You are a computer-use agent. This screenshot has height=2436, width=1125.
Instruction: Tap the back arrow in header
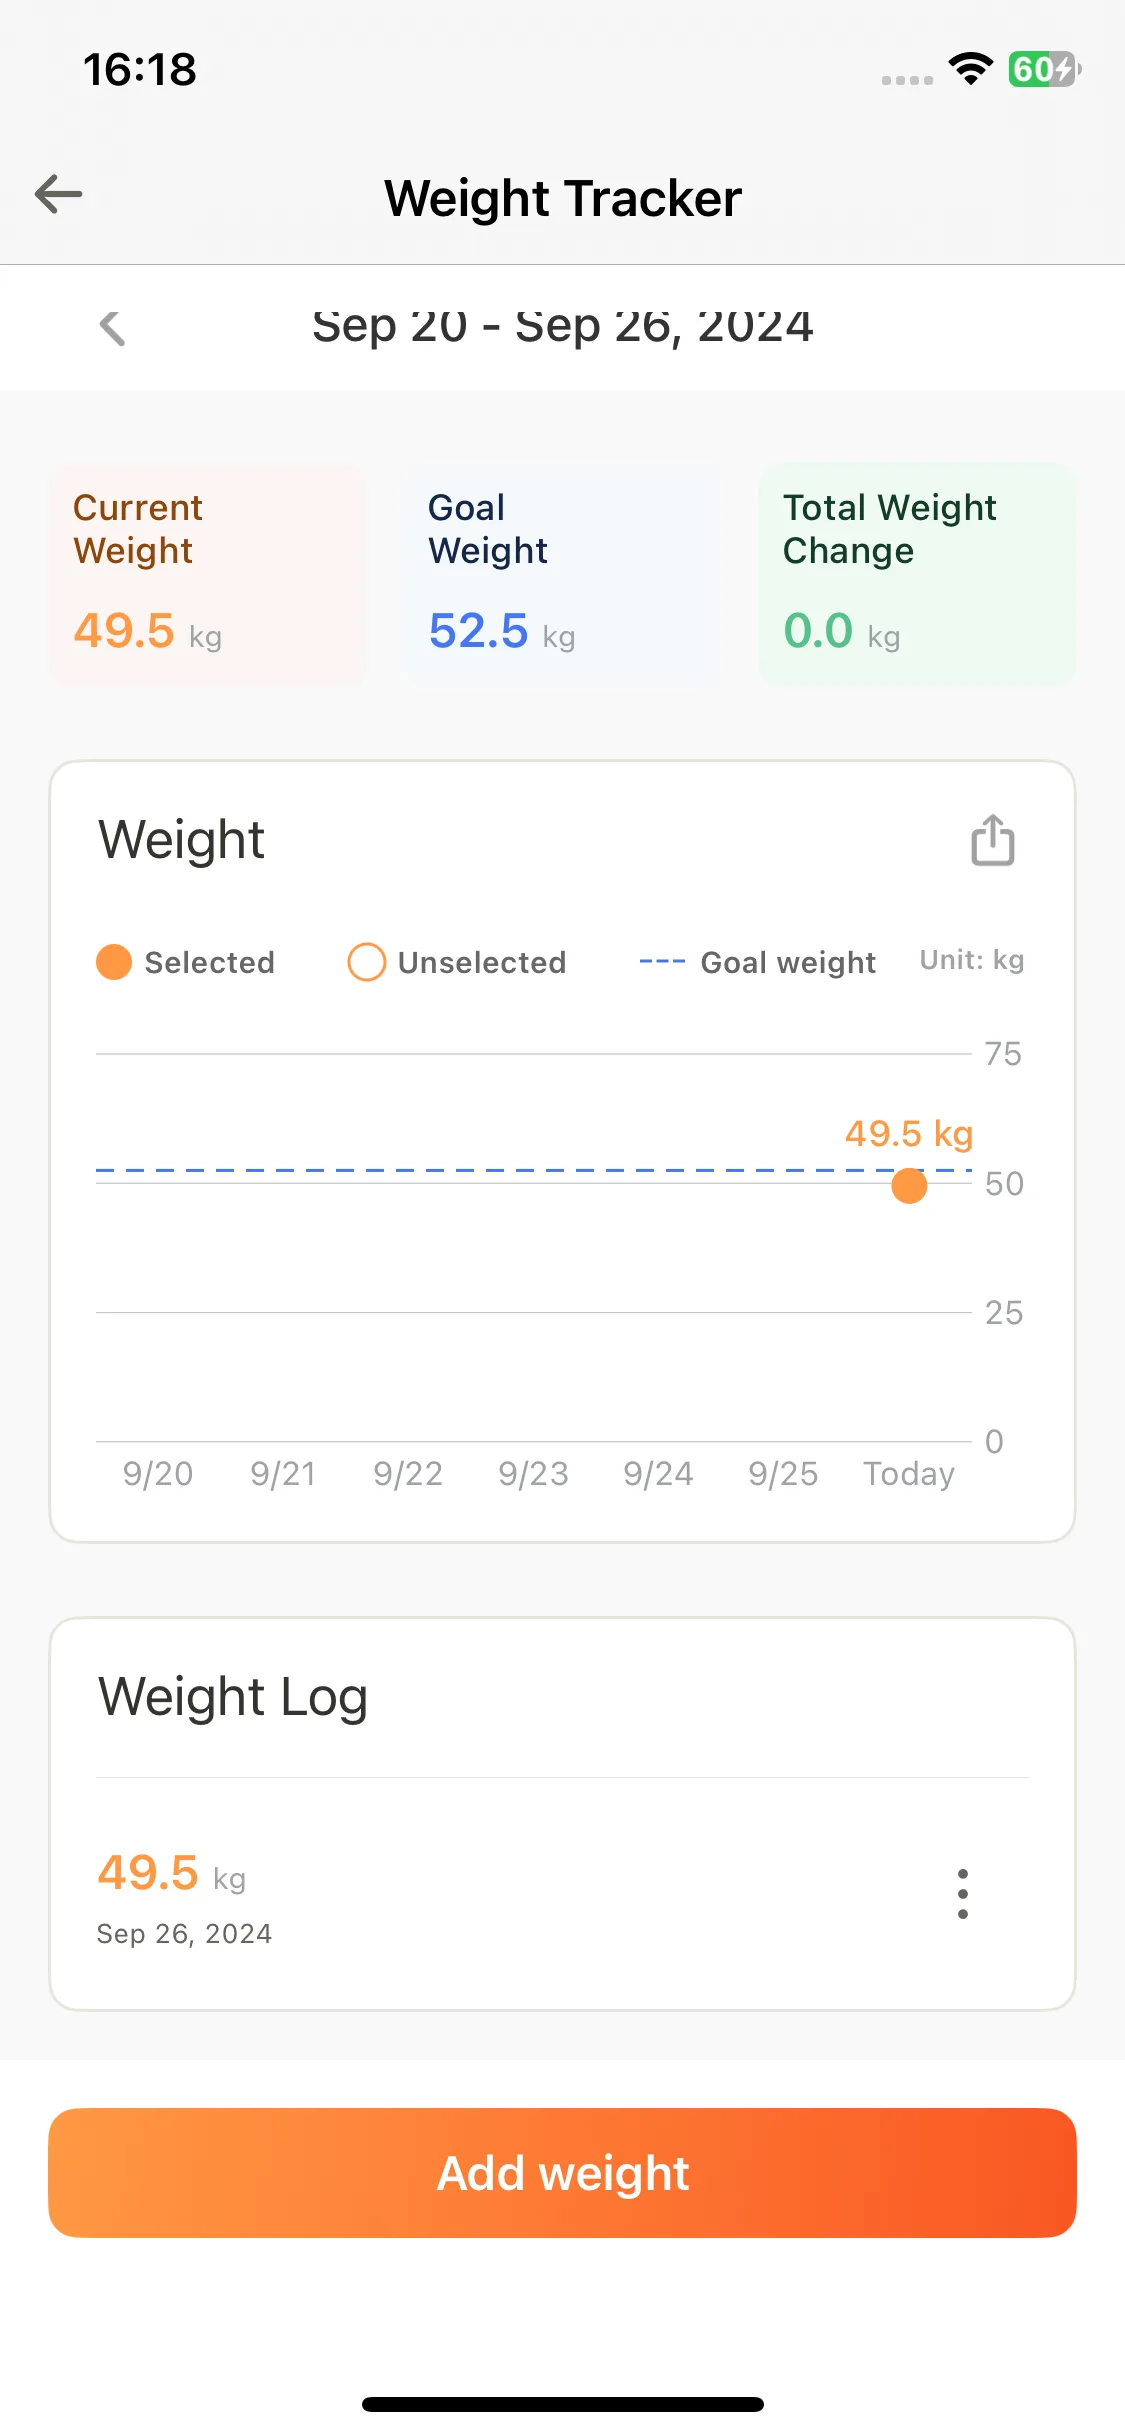58,194
